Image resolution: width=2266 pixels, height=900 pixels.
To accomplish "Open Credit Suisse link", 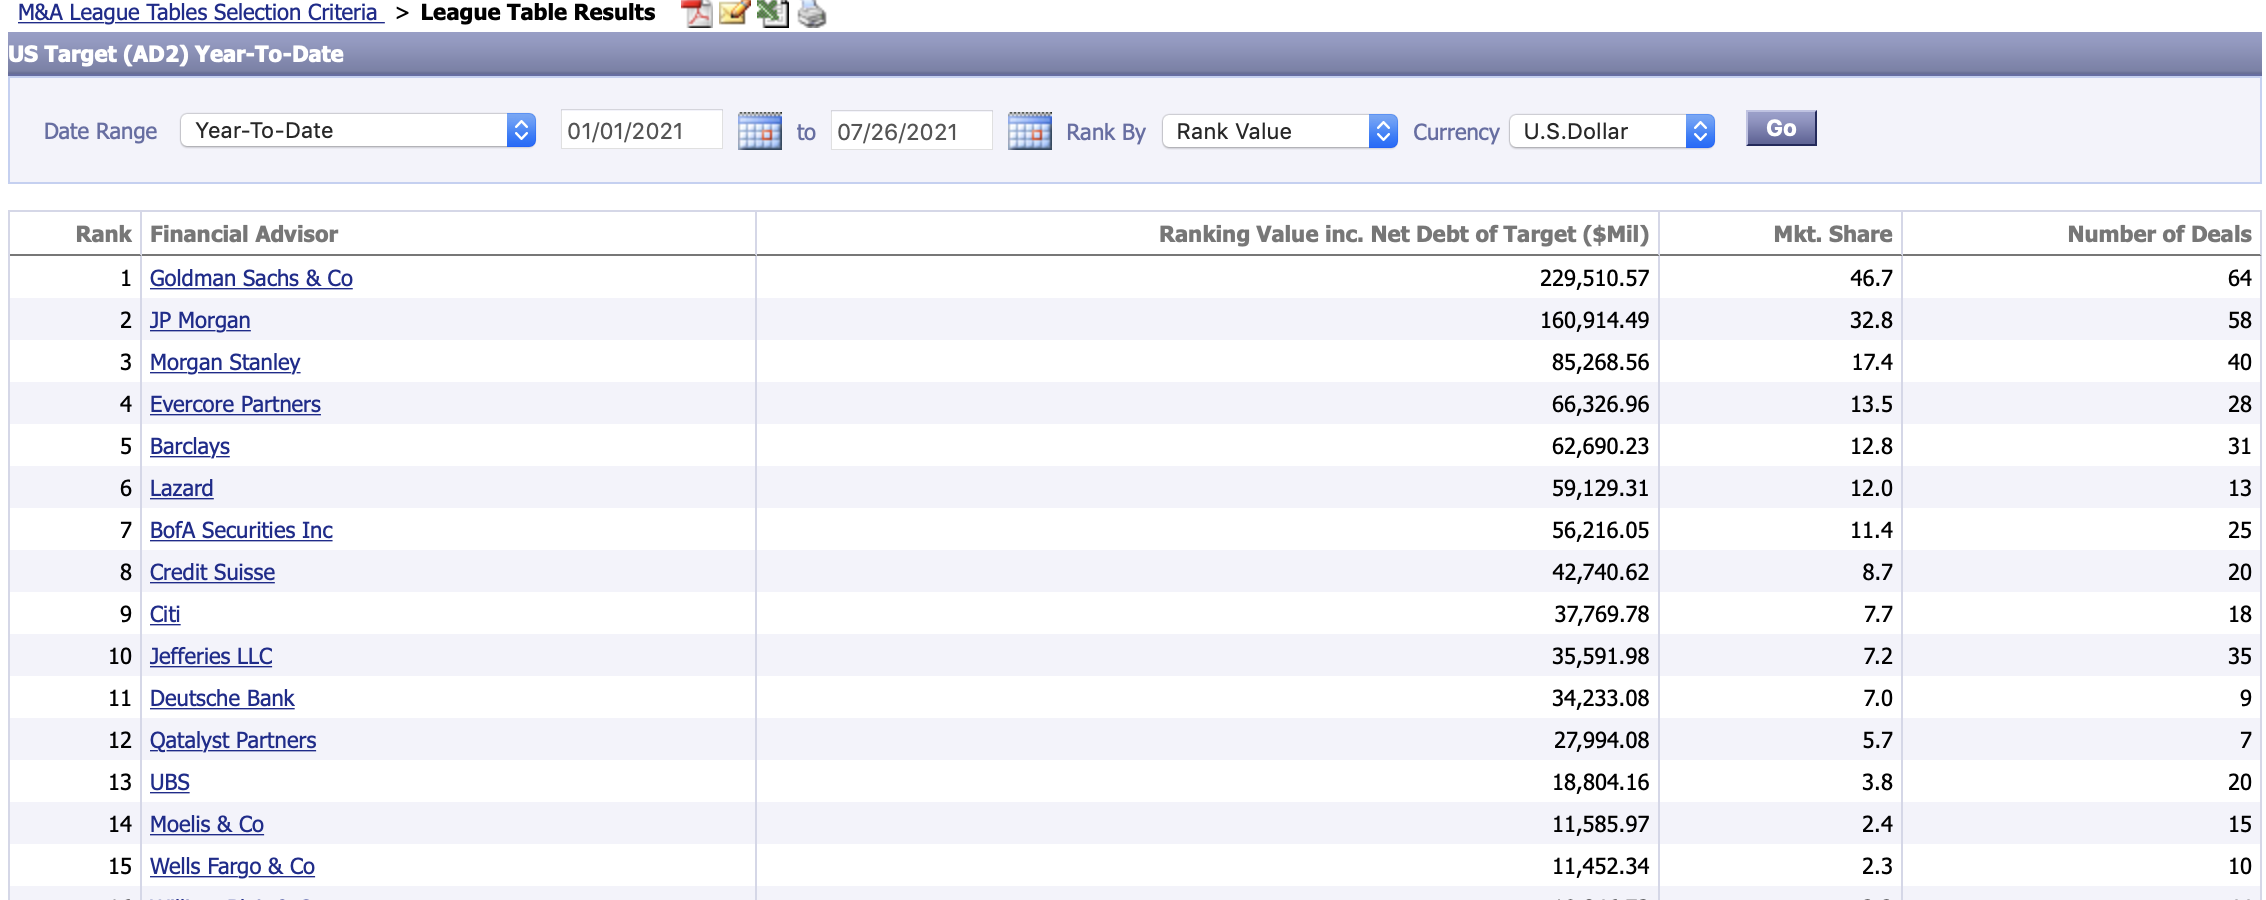I will pos(212,572).
